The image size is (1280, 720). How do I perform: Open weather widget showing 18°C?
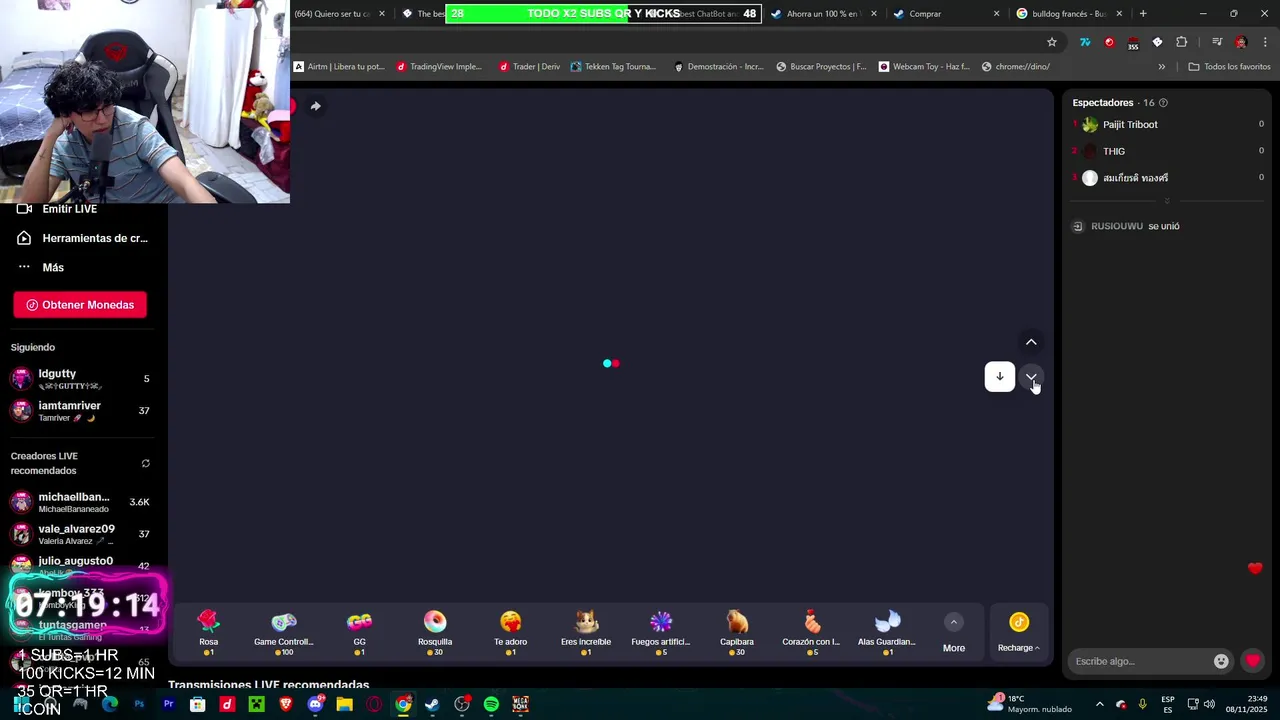1029,704
